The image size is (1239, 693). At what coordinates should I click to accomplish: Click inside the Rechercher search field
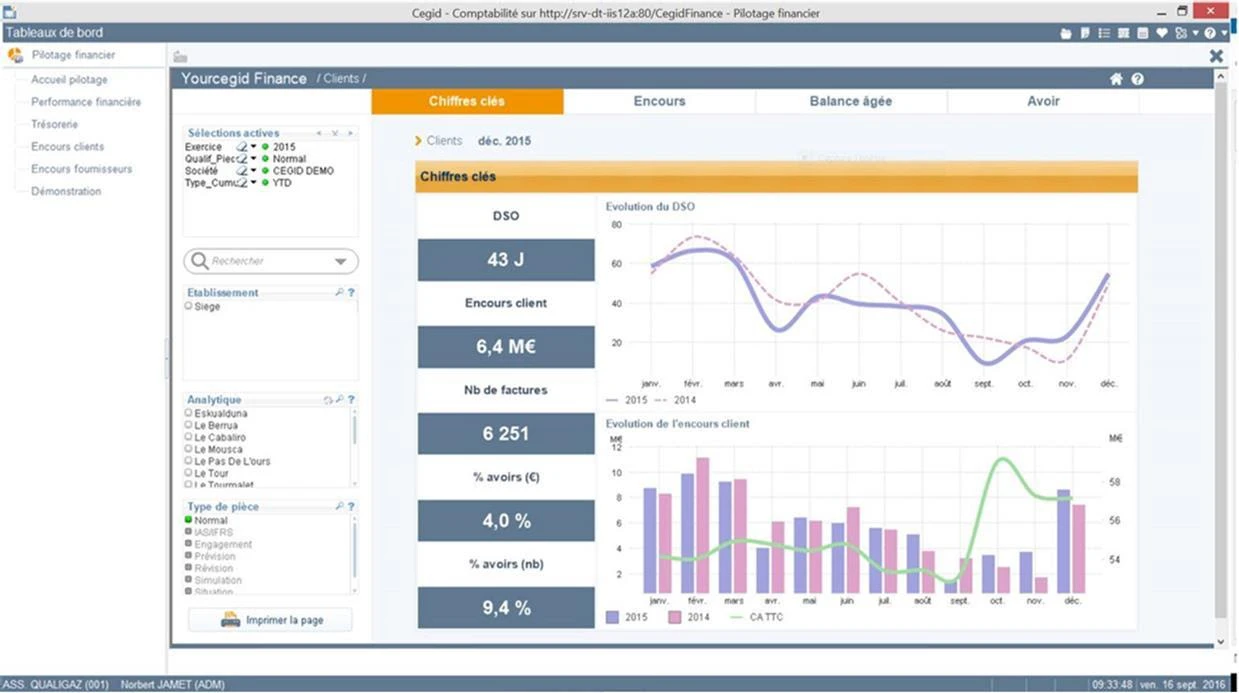pos(262,261)
